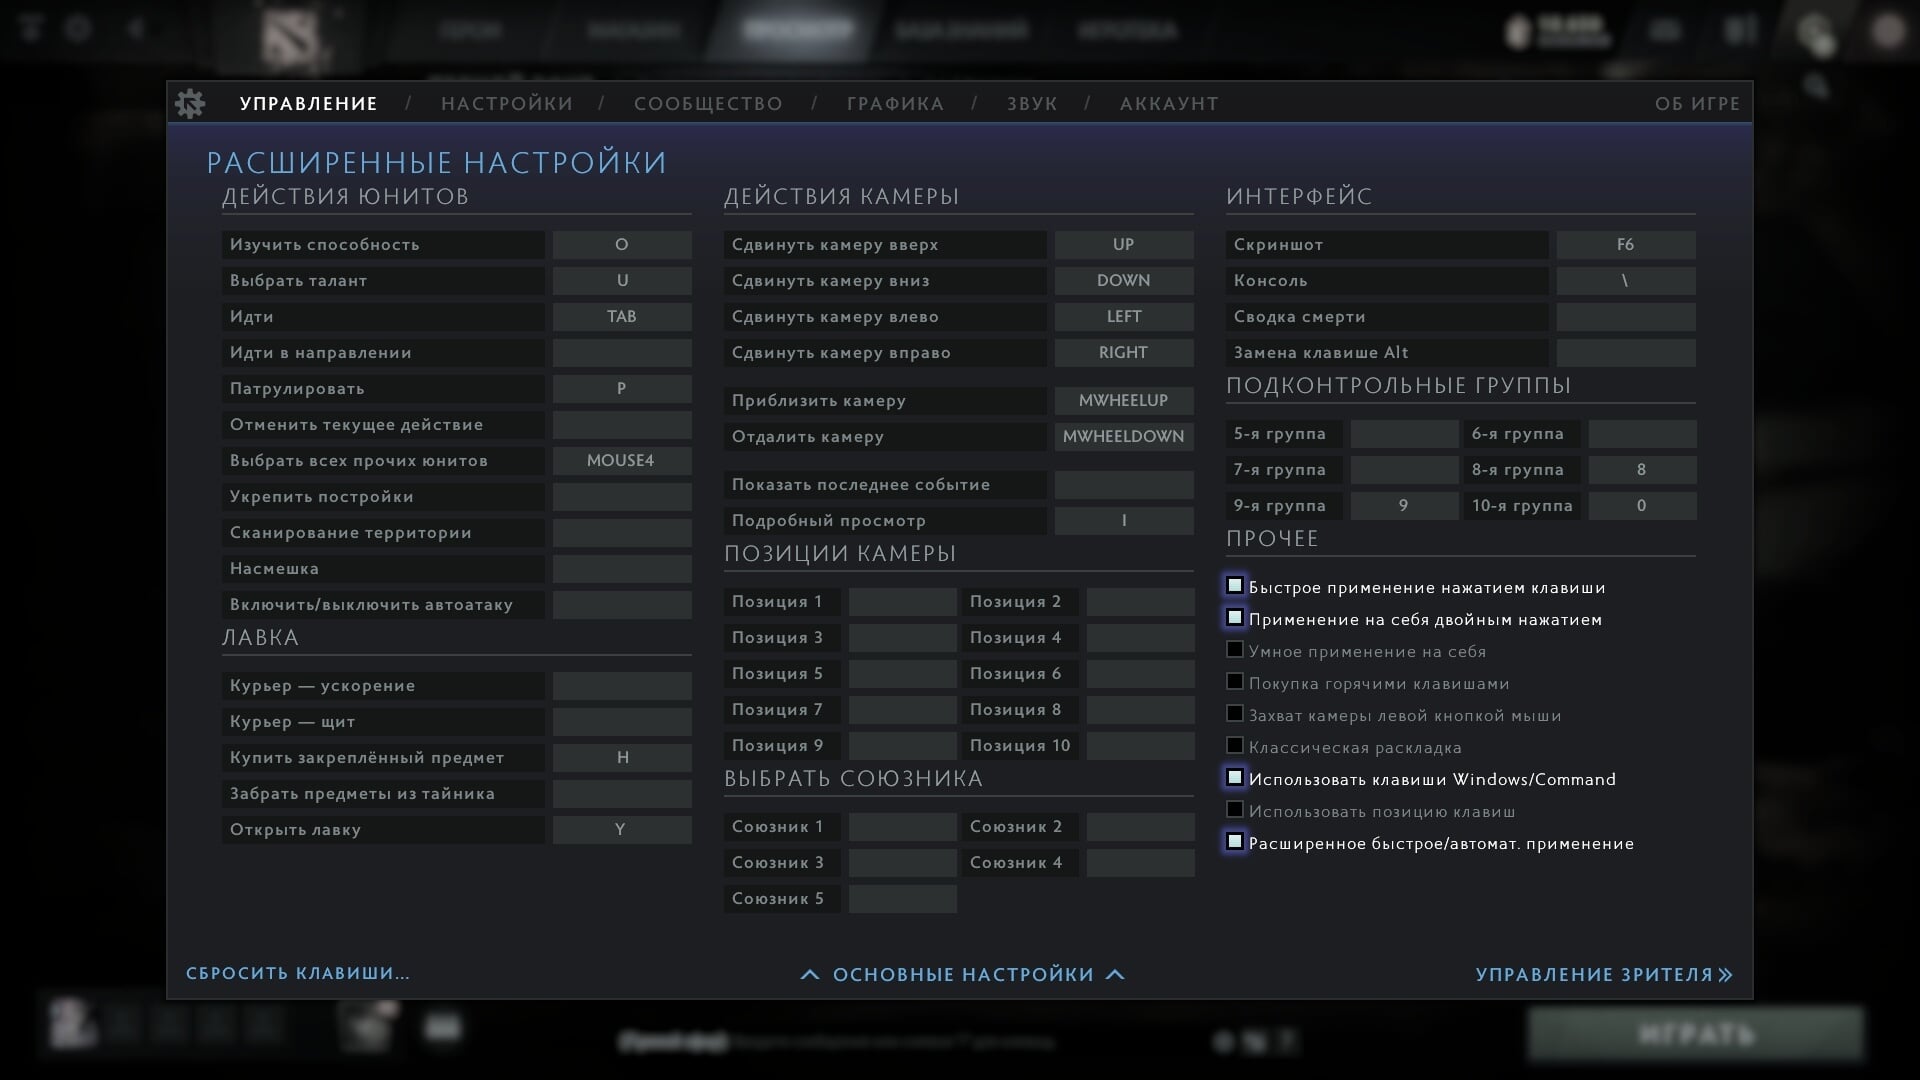Rebind the Патрулировать P key field

click(x=622, y=389)
